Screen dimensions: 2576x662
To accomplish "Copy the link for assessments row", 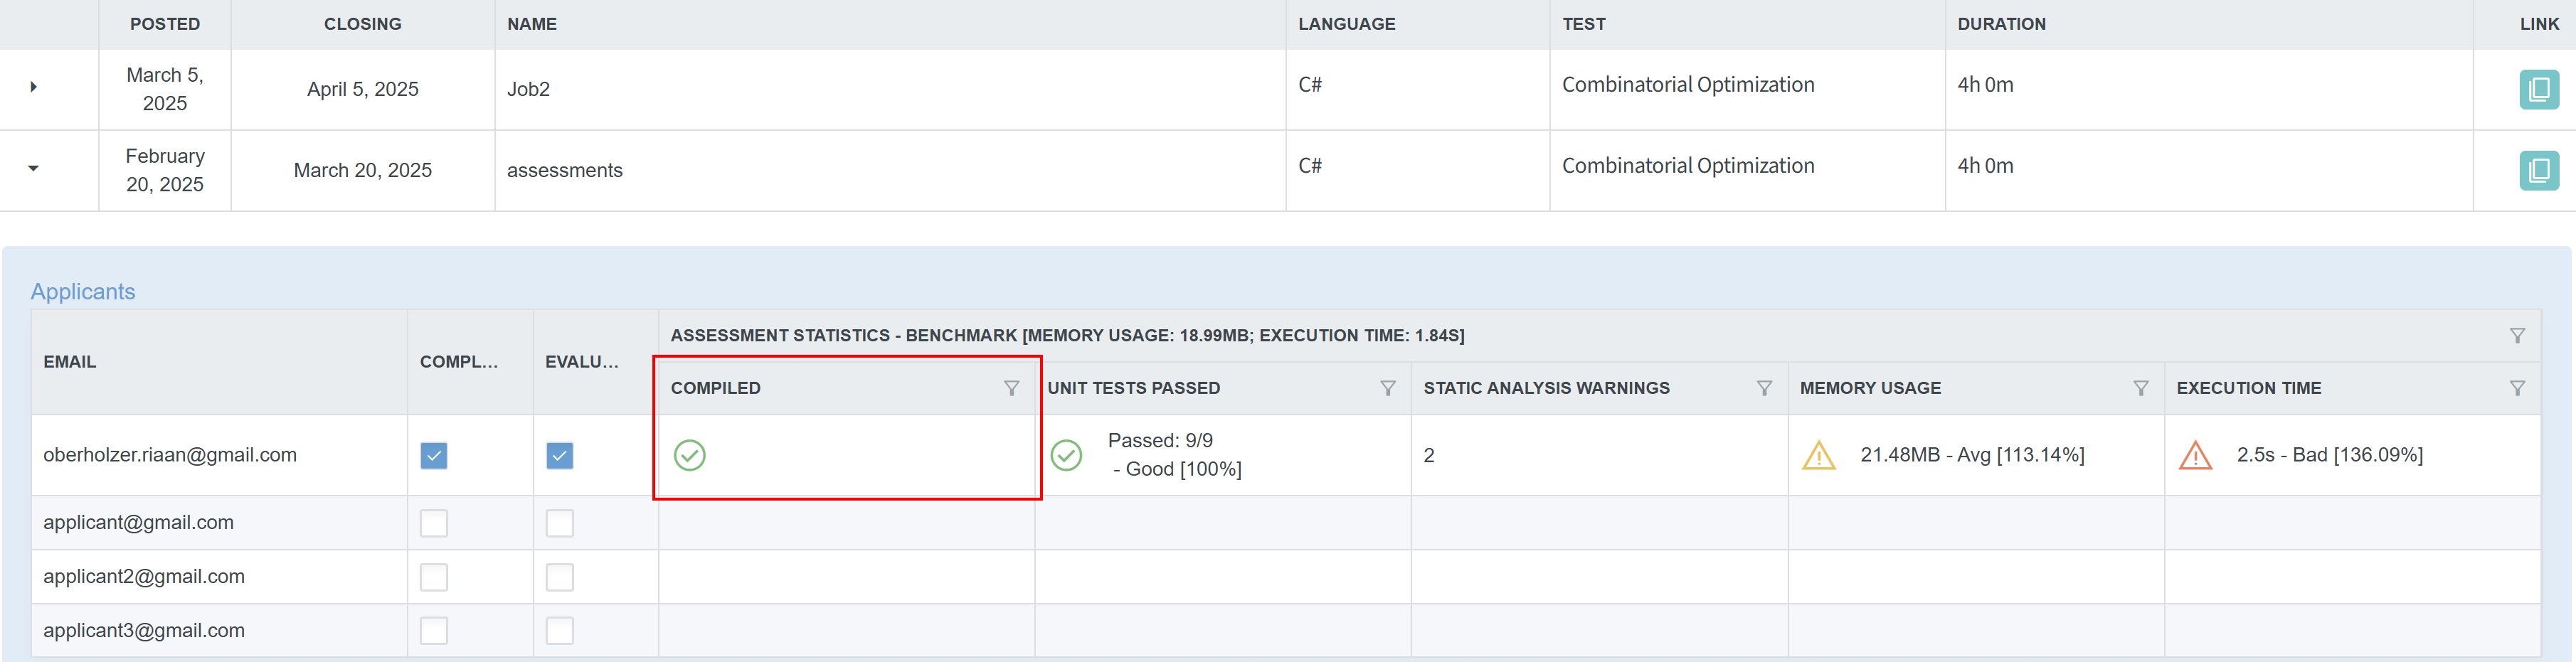I will [x=2538, y=170].
